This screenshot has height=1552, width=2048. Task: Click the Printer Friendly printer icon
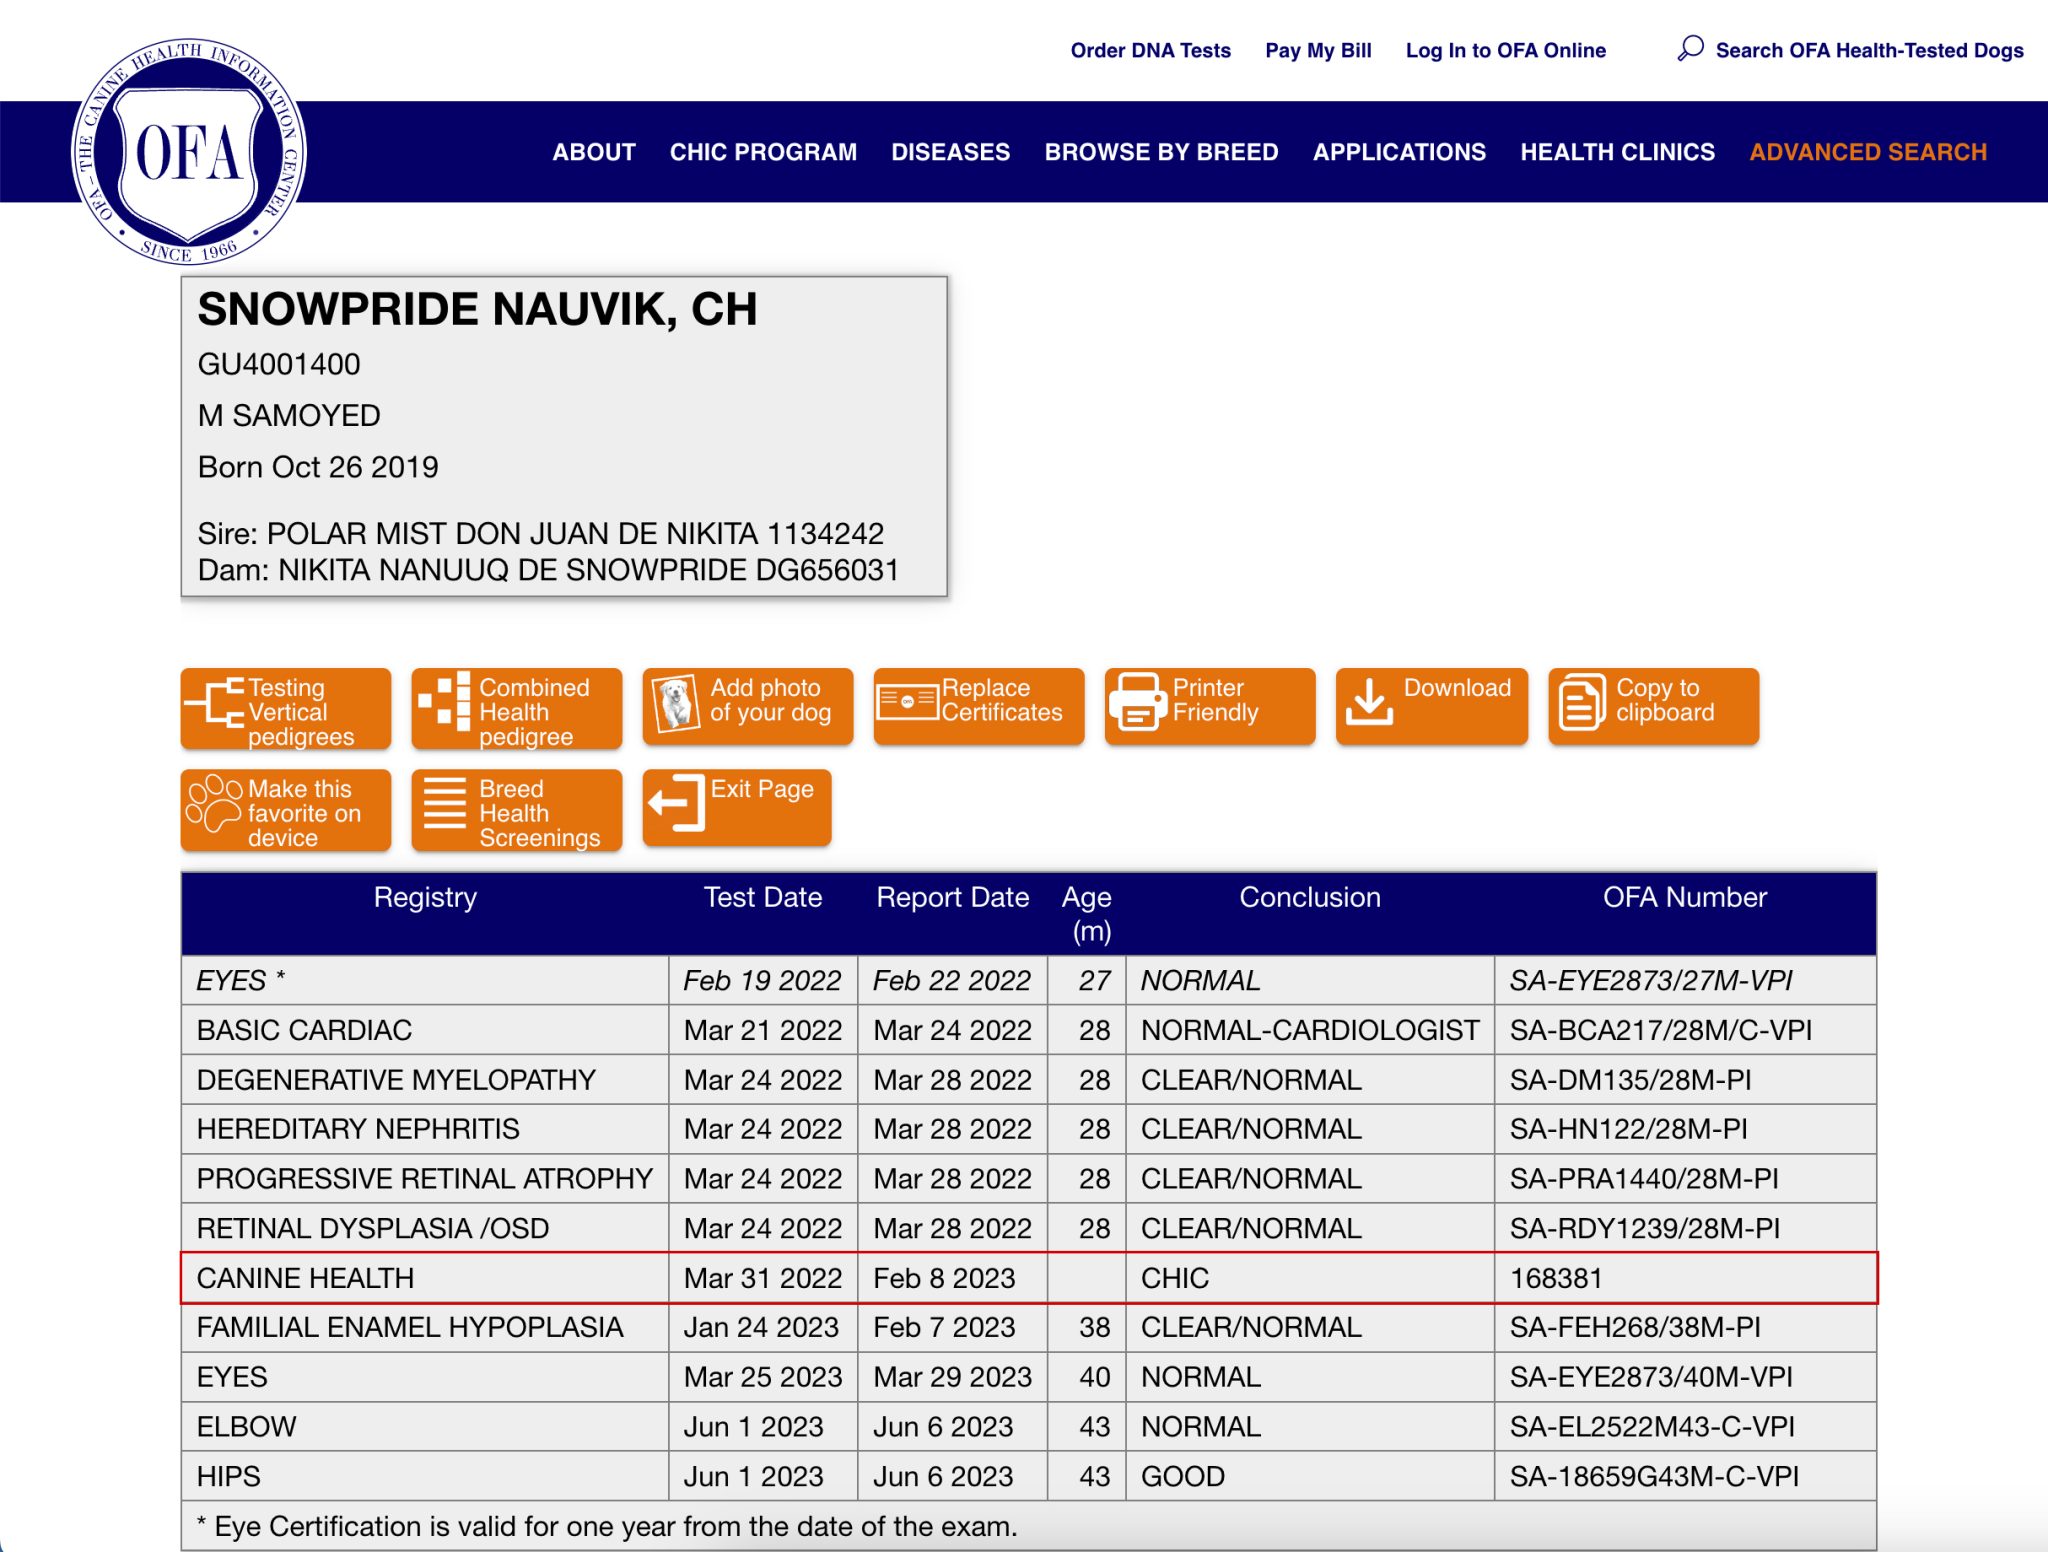[1137, 703]
